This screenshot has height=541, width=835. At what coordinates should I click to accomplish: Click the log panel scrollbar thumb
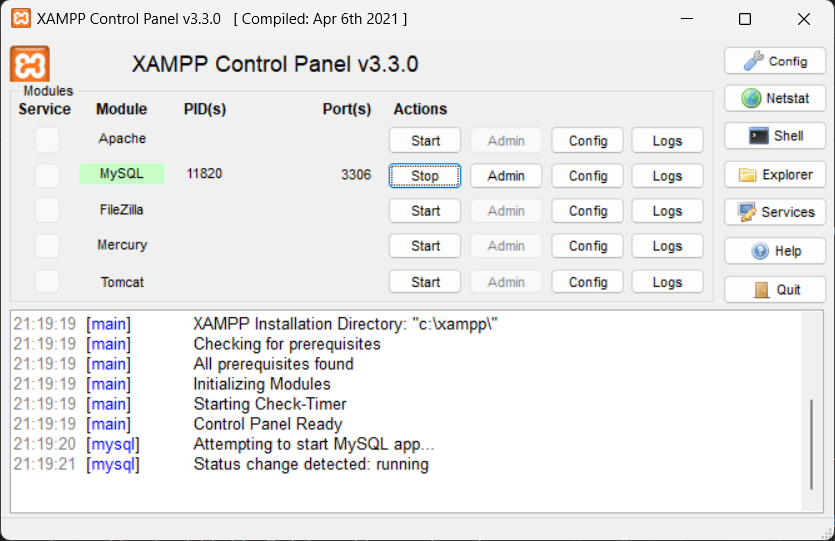click(x=811, y=444)
